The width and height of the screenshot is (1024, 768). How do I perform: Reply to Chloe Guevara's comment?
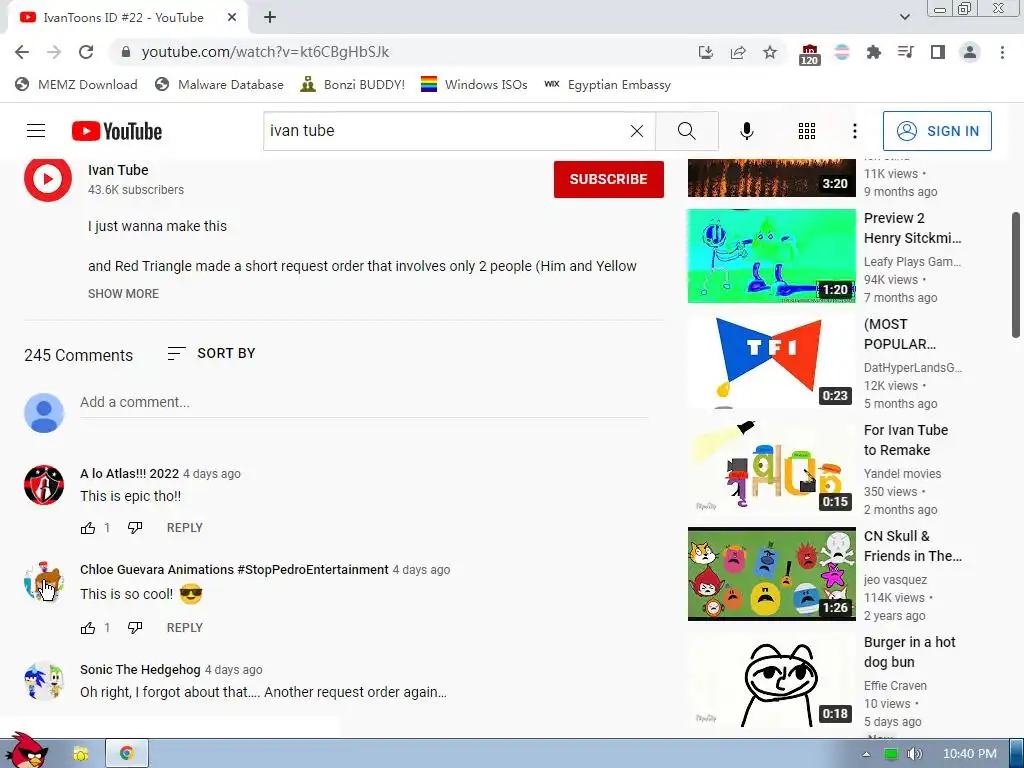coord(185,628)
